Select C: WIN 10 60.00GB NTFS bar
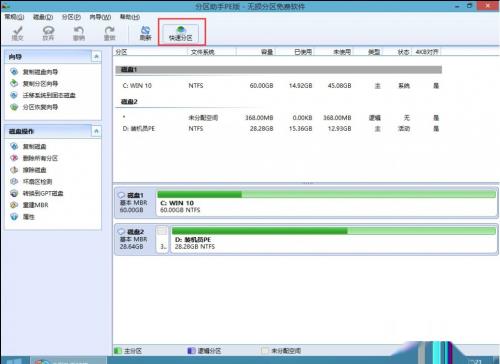Screen dimensions: 500x364 click(327, 203)
